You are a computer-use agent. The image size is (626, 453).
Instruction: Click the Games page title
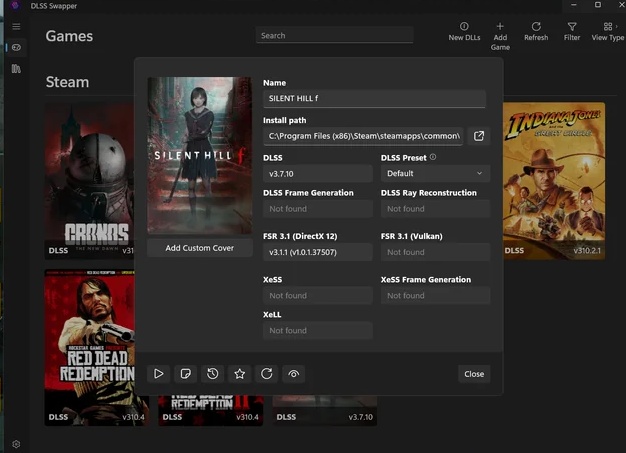(x=69, y=36)
